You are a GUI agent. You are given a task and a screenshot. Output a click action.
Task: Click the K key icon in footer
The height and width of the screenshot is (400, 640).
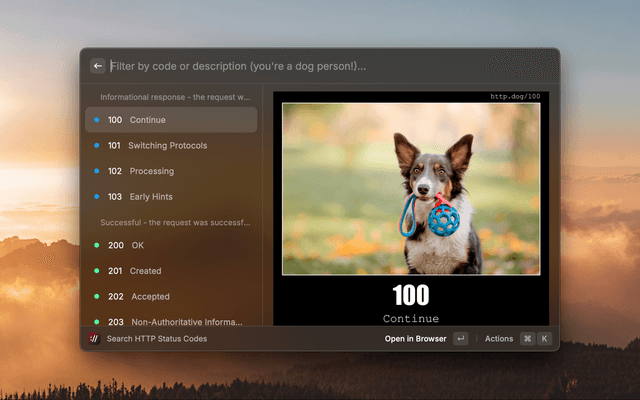point(544,339)
